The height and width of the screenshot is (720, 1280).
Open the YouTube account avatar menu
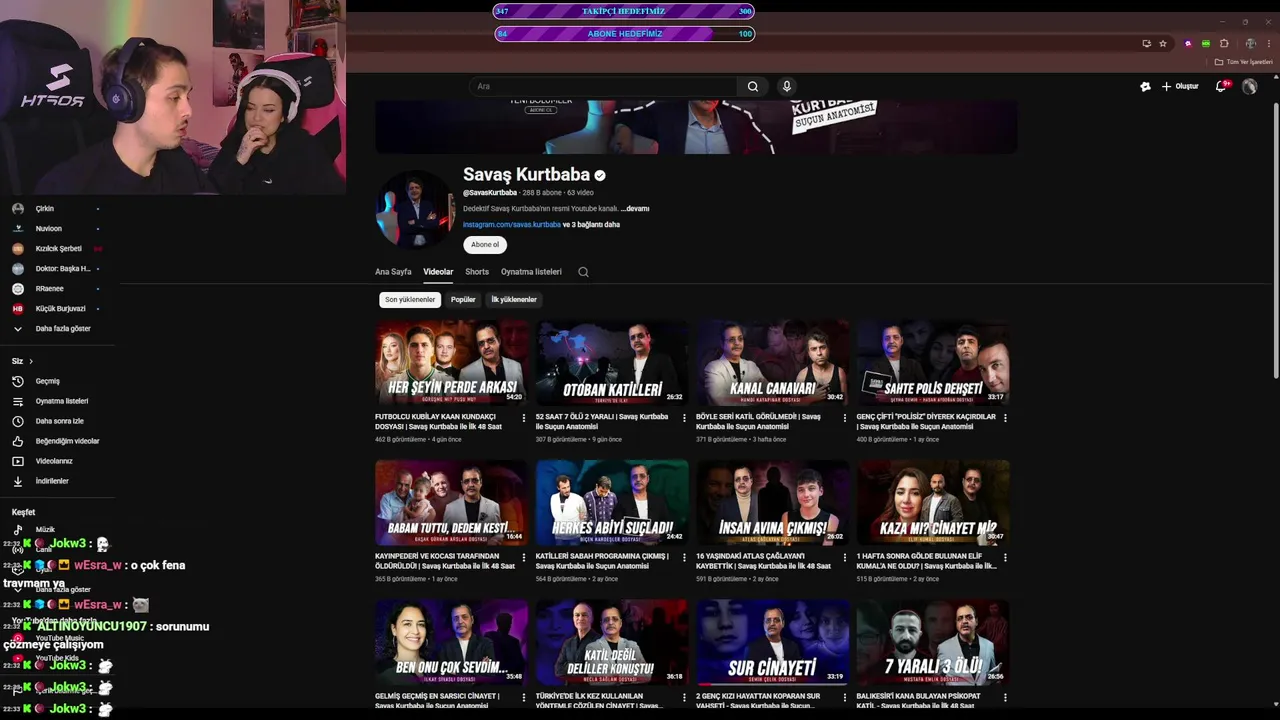click(1249, 86)
